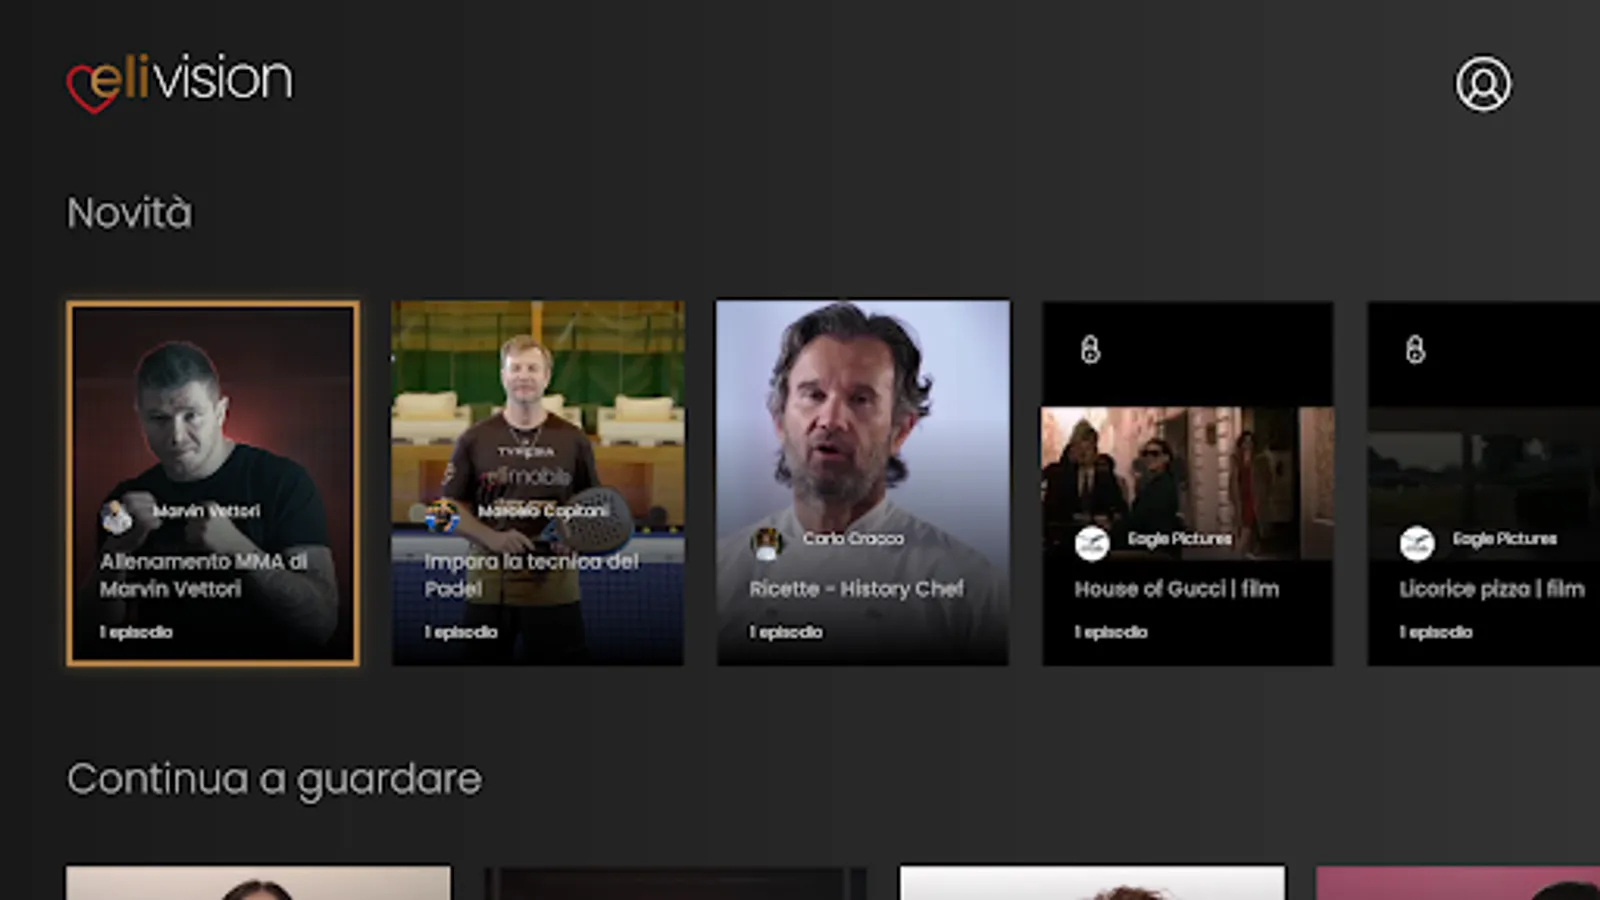The height and width of the screenshot is (900, 1600).
Task: Click lock icon on Licorice pizza card
Action: point(1415,349)
